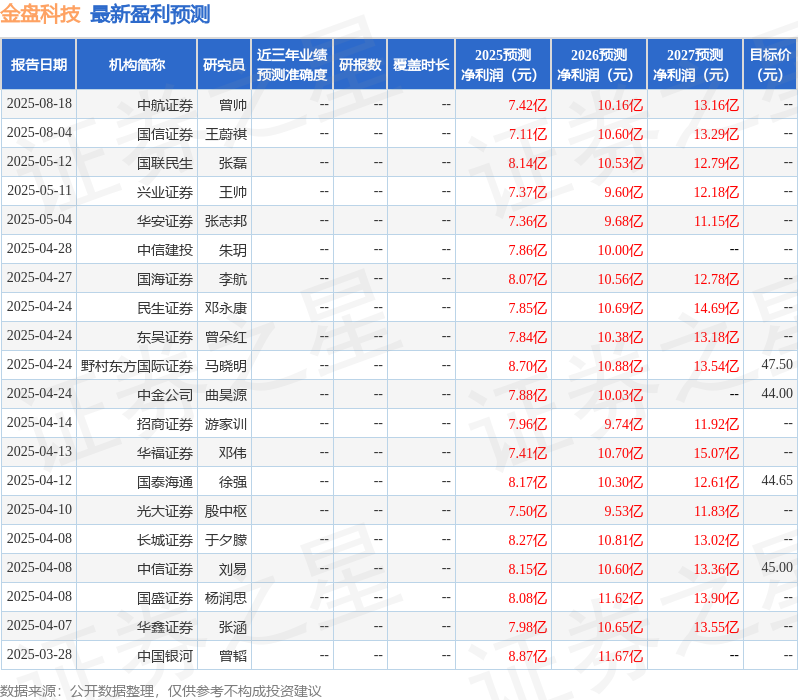This screenshot has width=798, height=700.
Task: Select institution 国联民生
Action: (x=165, y=163)
